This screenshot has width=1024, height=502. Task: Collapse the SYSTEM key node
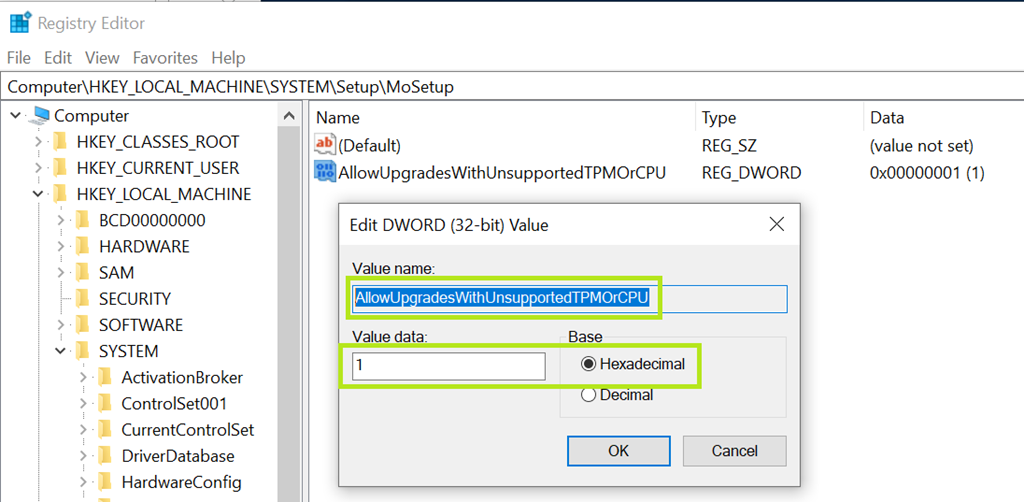pos(60,351)
